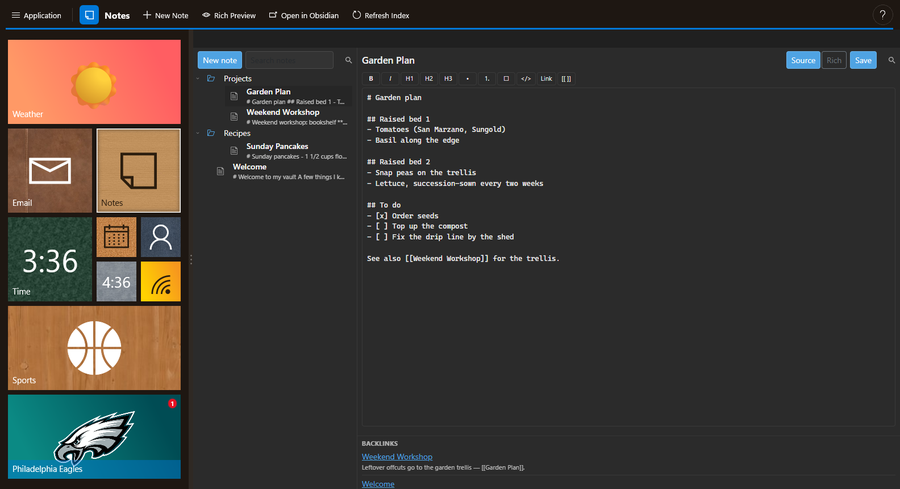Click the '[x] Order seeds' line
Image resolution: width=900 pixels, height=489 pixels.
(402, 216)
